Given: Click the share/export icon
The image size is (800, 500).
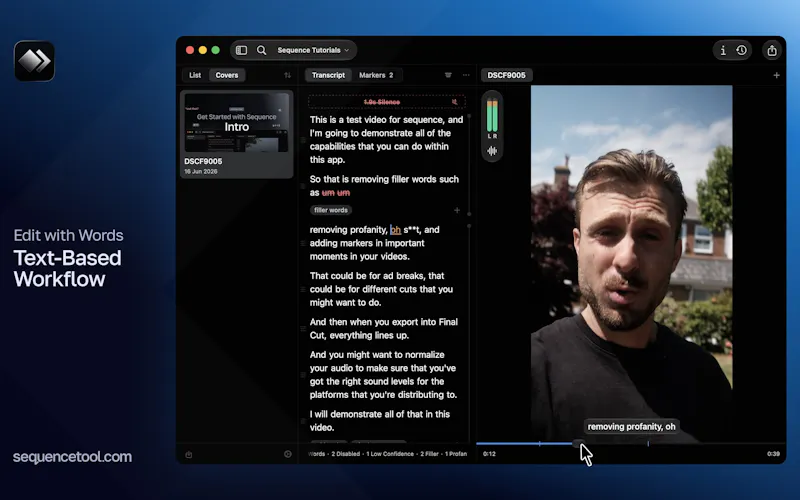Looking at the screenshot, I should point(772,50).
